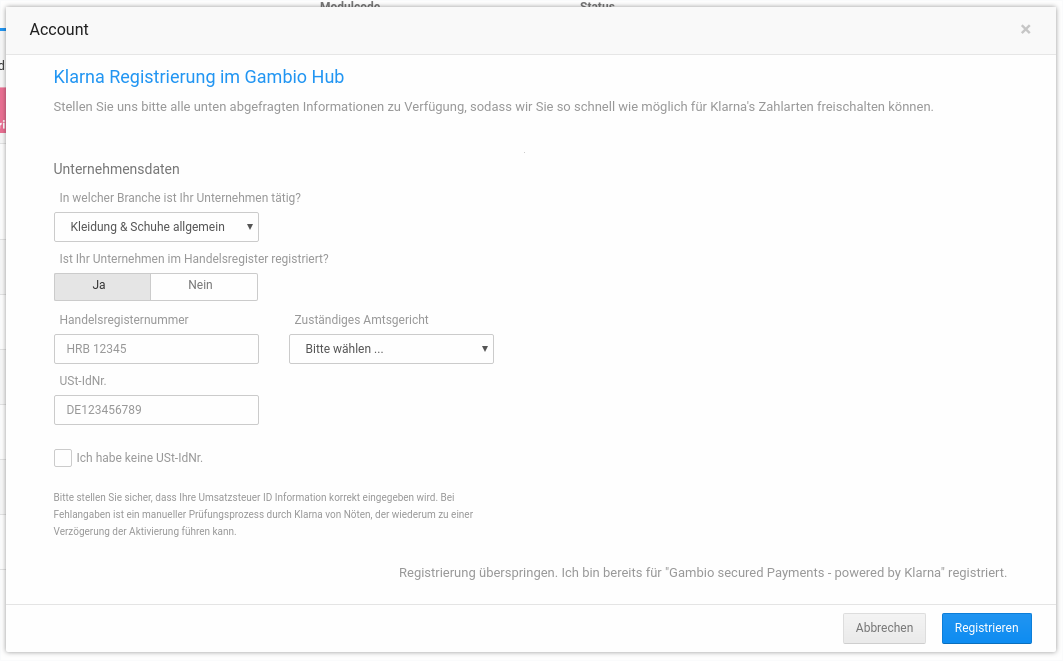1063x661 pixels.
Task: Click the "Ich habe keine USt-IdNr." label text
Action: (x=139, y=457)
